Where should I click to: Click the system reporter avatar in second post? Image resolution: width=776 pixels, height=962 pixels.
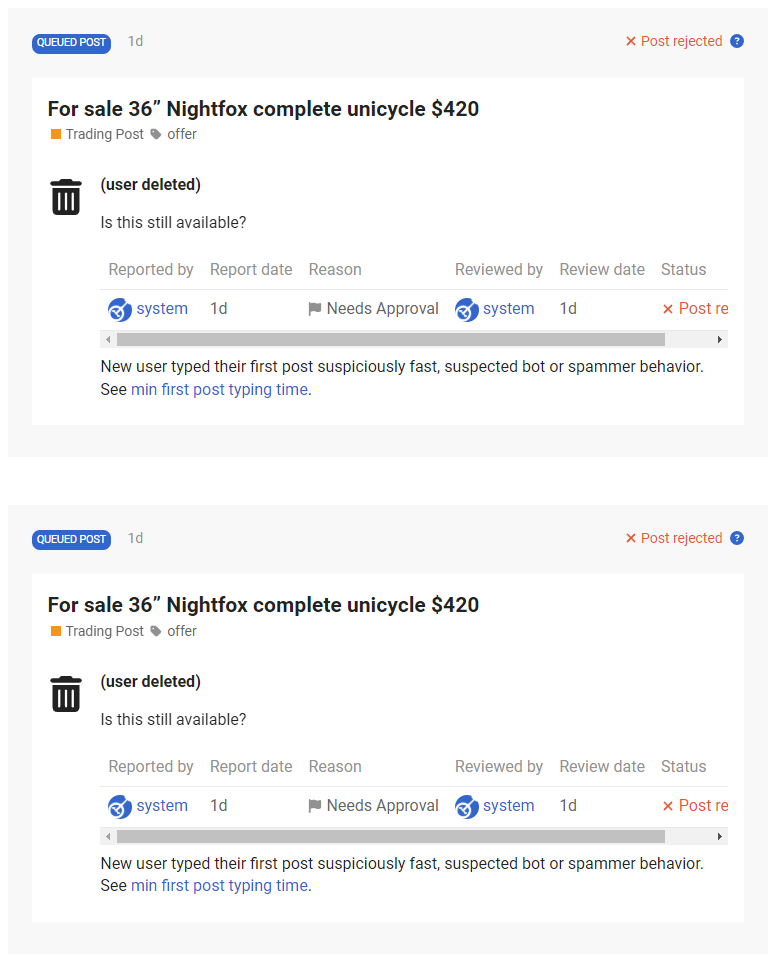(x=120, y=807)
